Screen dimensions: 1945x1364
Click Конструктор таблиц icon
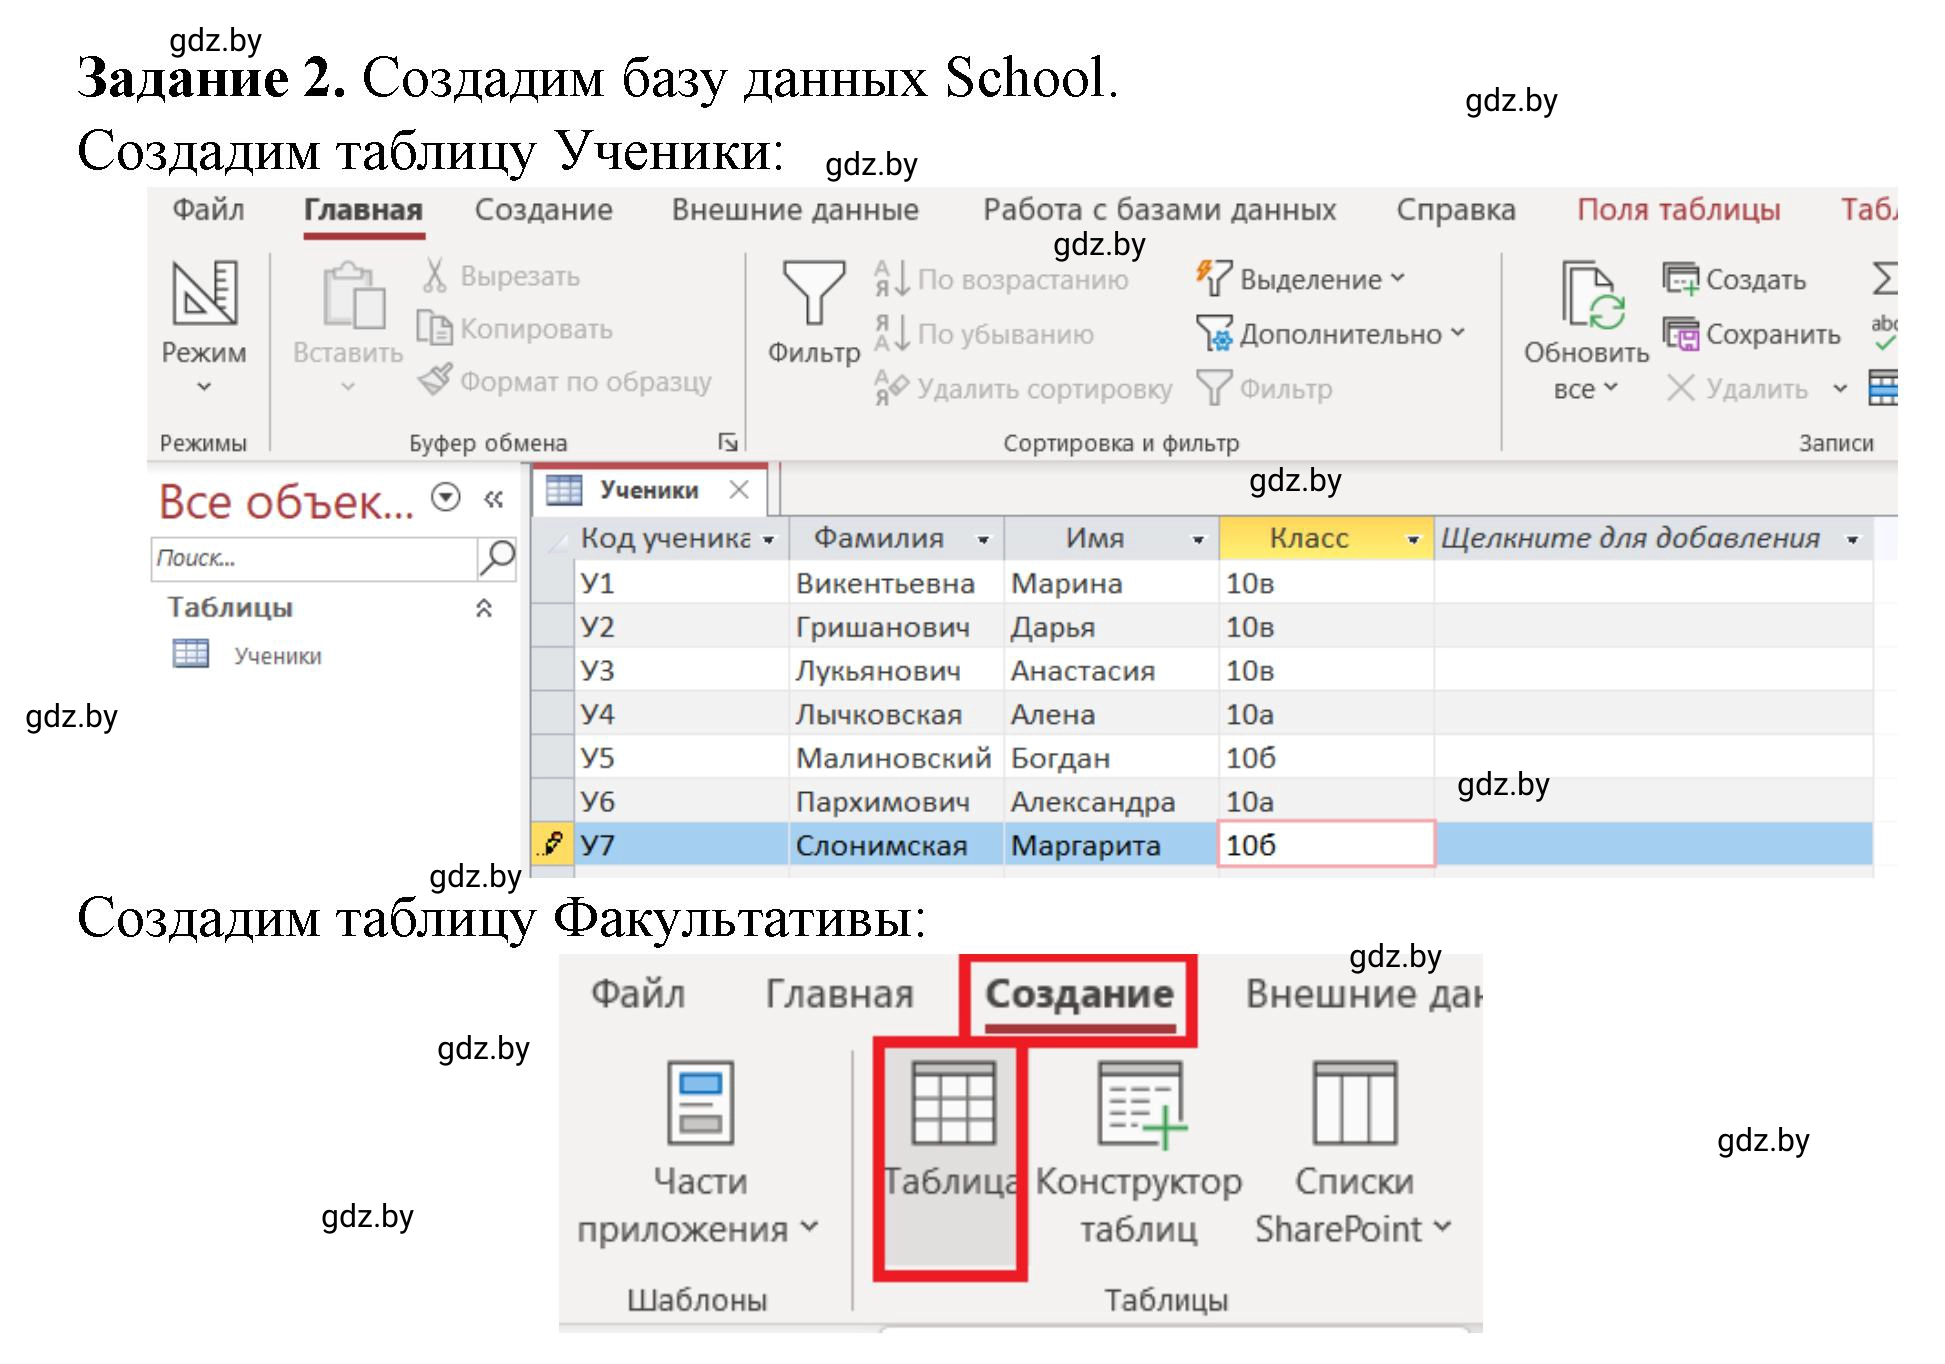coord(1141,1103)
